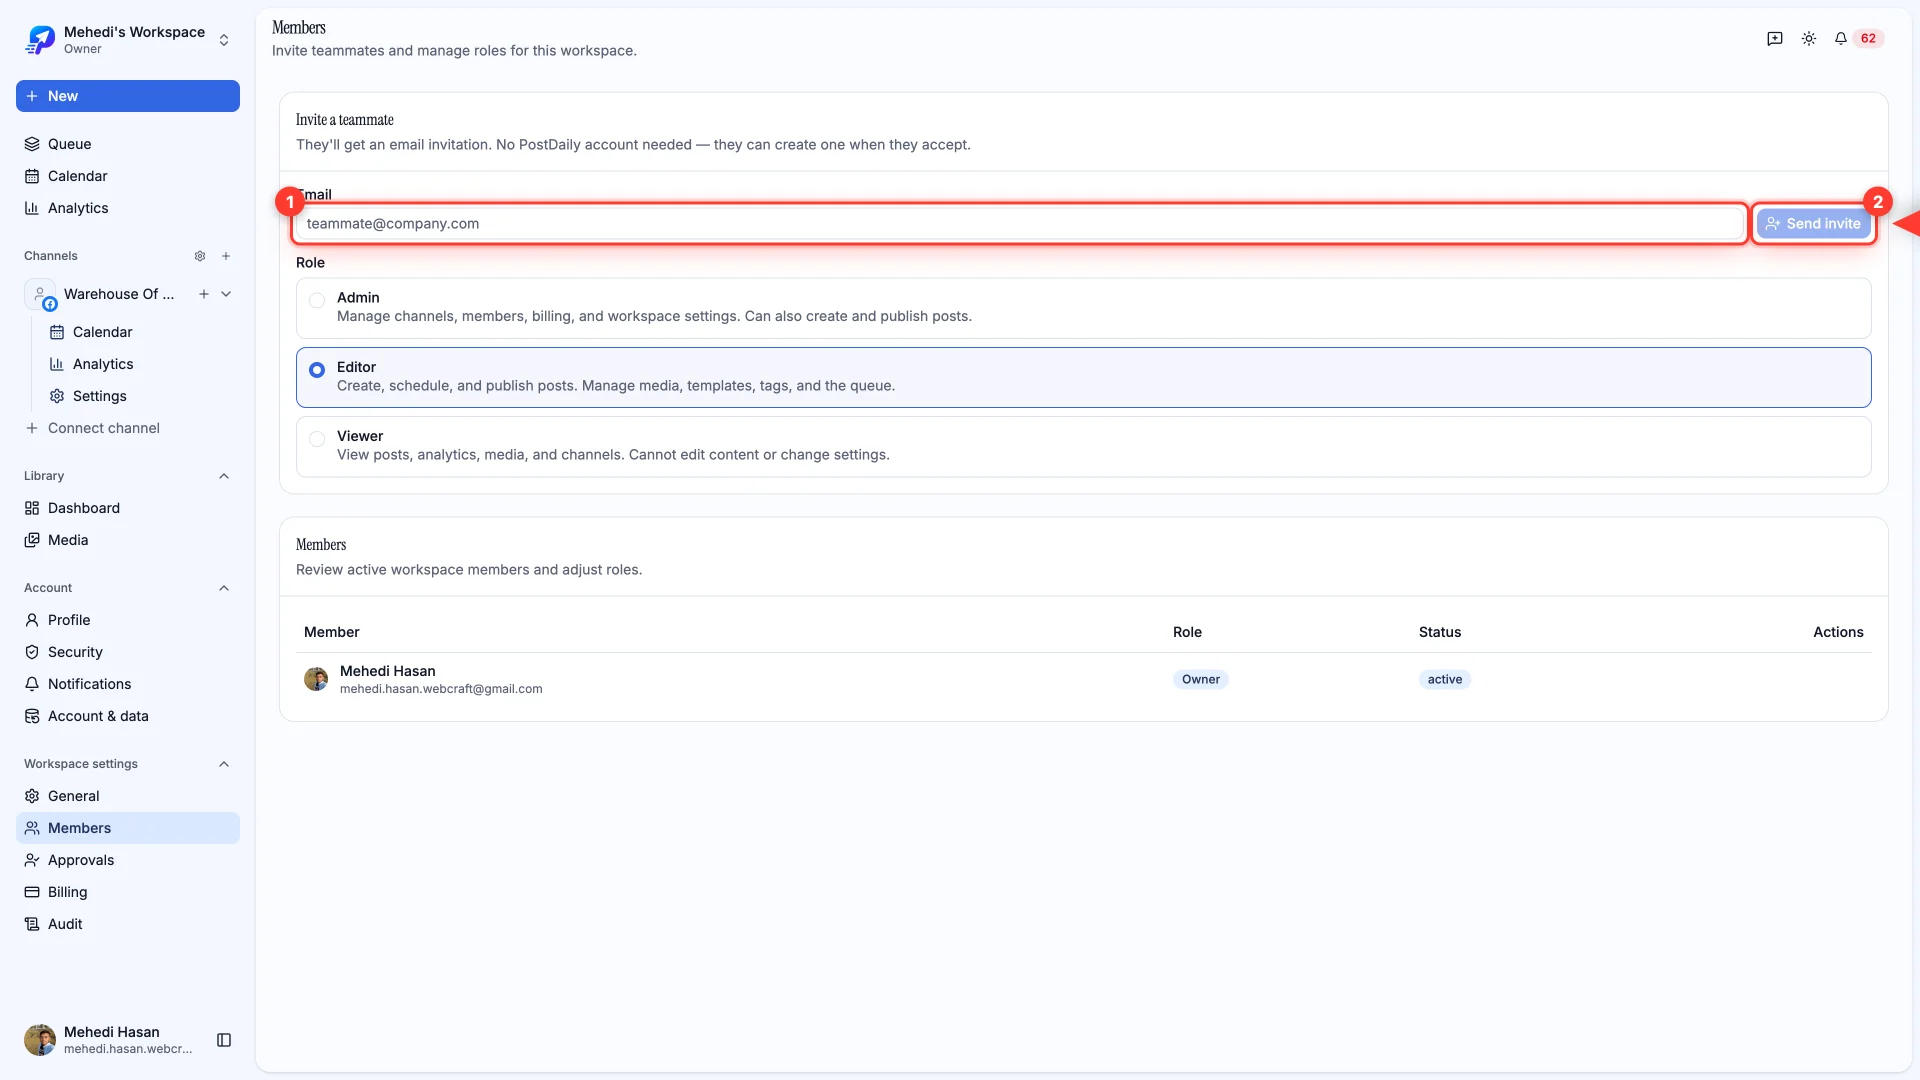This screenshot has width=1920, height=1080.
Task: Open Security settings
Action: (x=128, y=652)
